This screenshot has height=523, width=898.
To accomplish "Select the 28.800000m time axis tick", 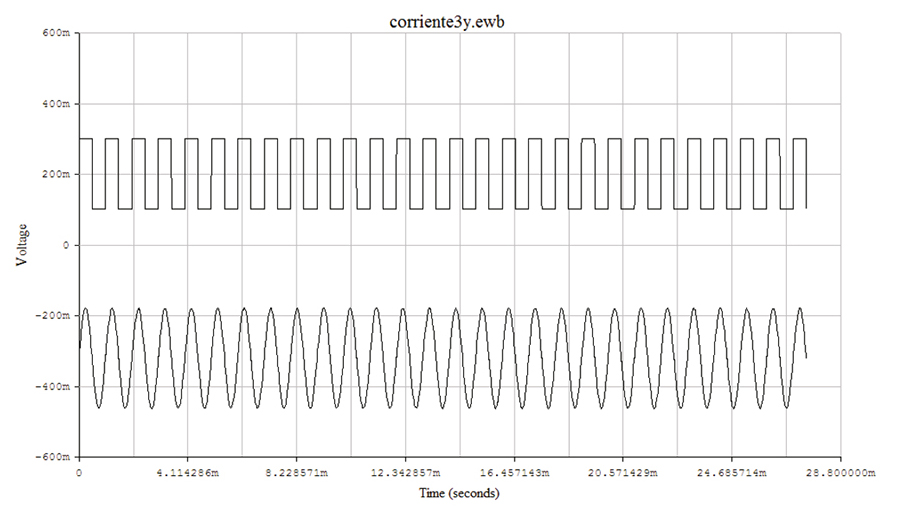I will tap(838, 470).
